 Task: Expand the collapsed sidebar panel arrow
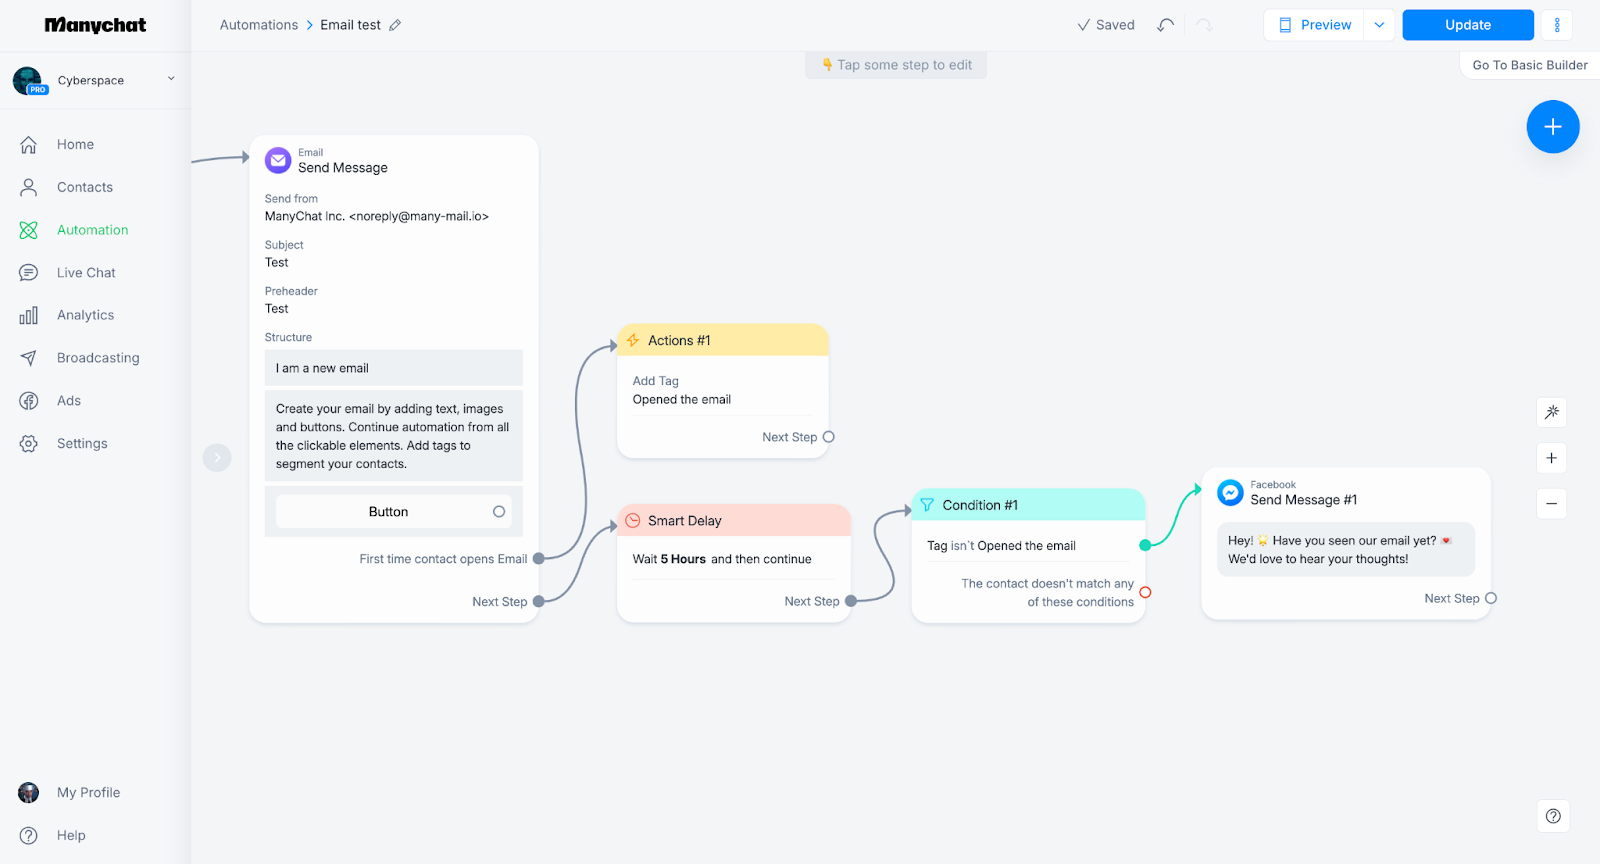tap(217, 458)
